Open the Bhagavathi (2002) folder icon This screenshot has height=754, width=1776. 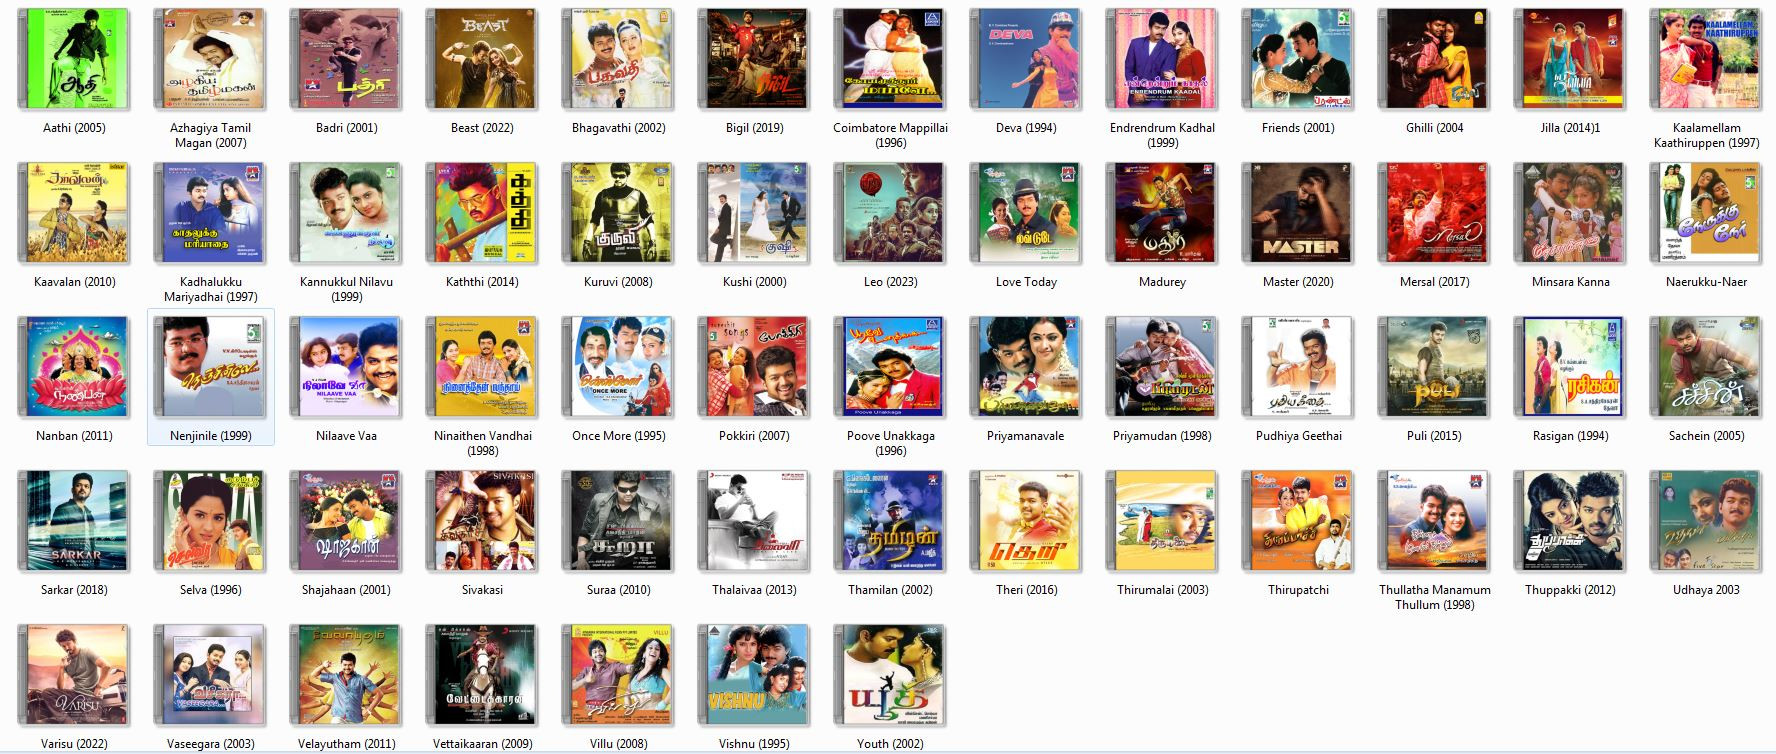click(618, 60)
